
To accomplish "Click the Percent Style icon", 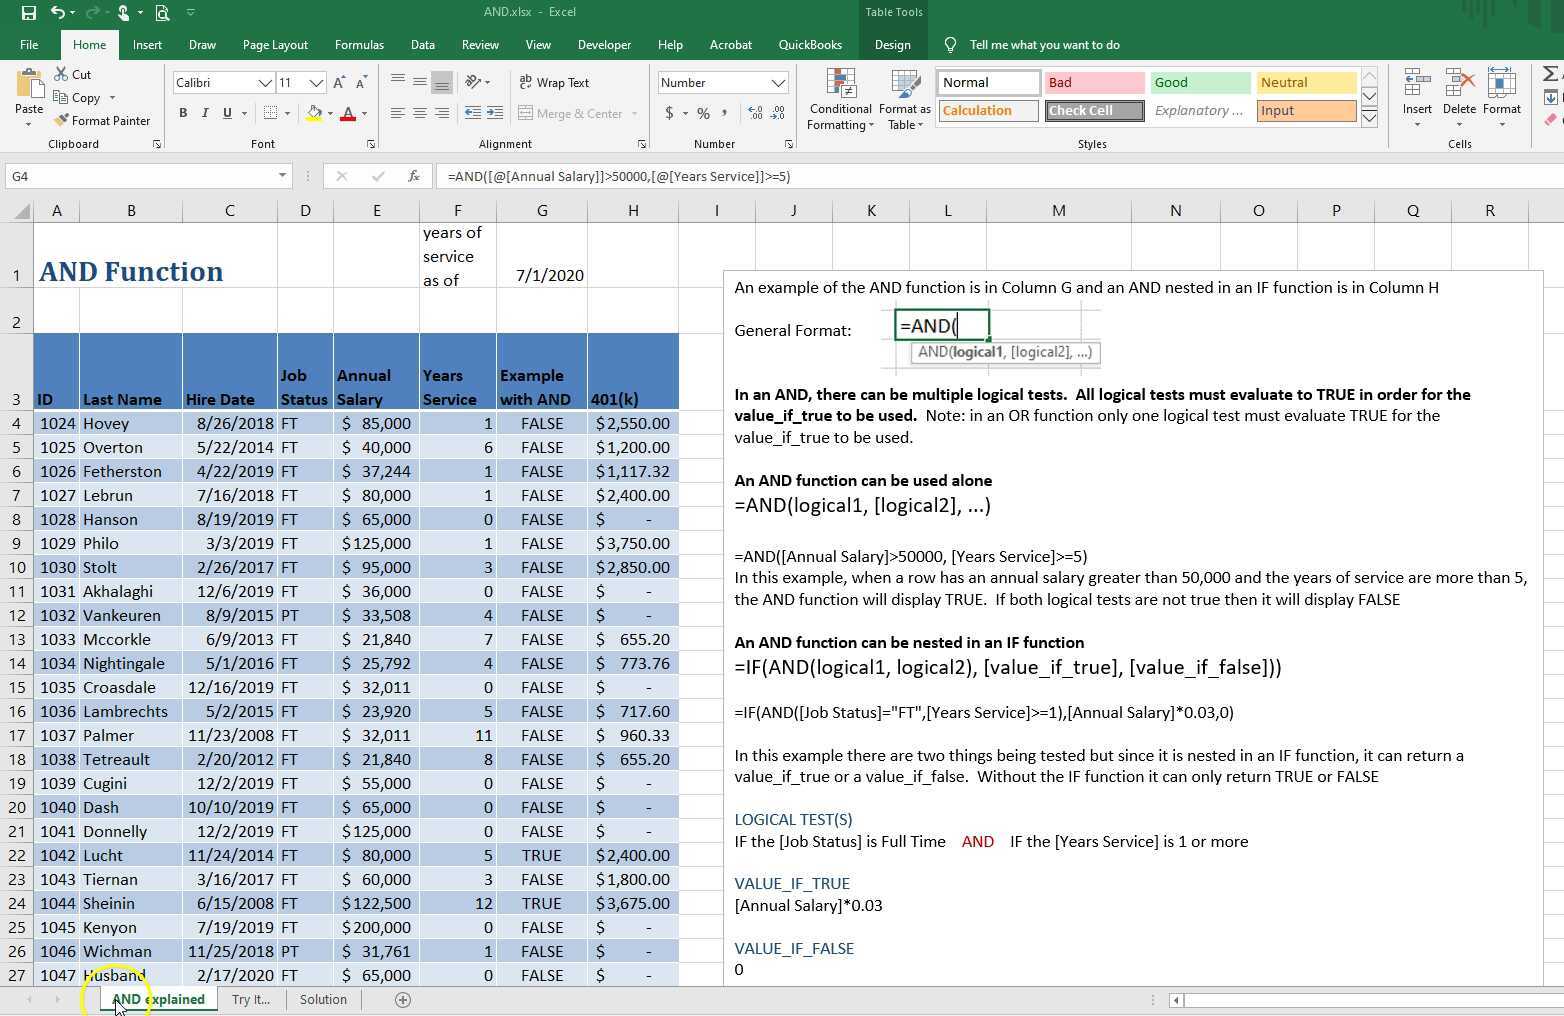I will click(703, 114).
